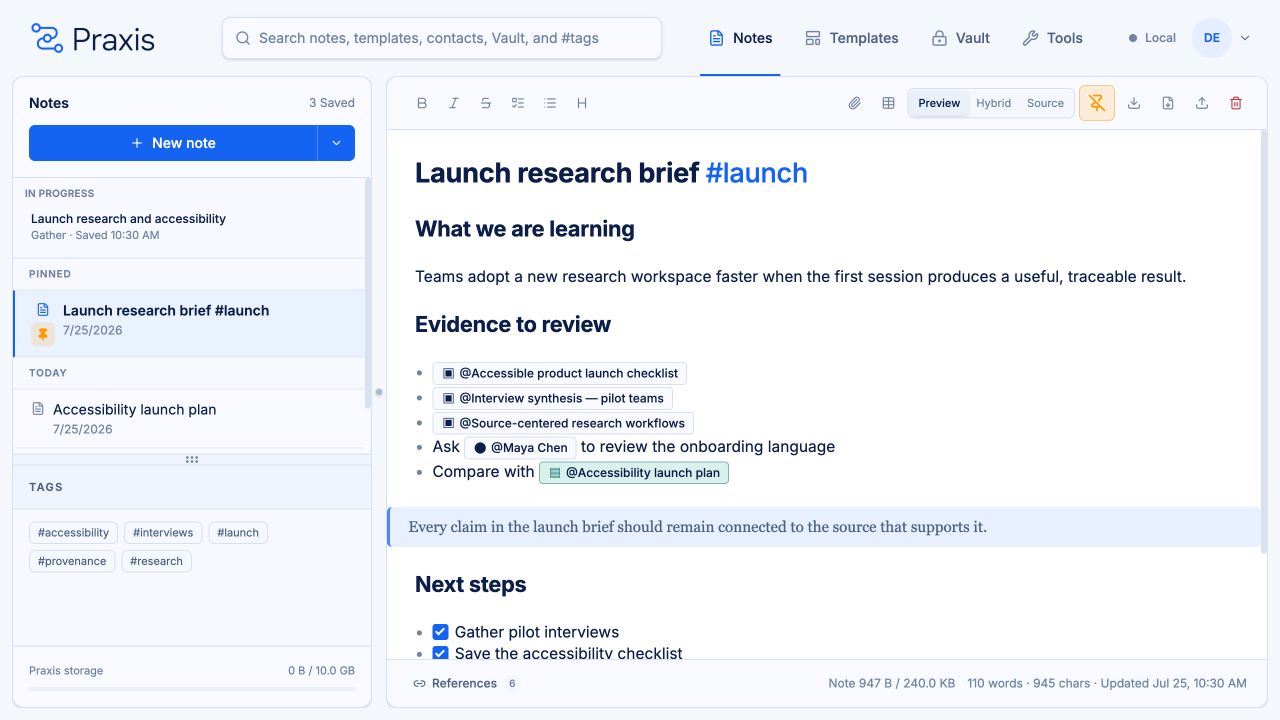Open @Interview synthesis — pilot teams reference
This screenshot has width=1280, height=720.
point(552,398)
